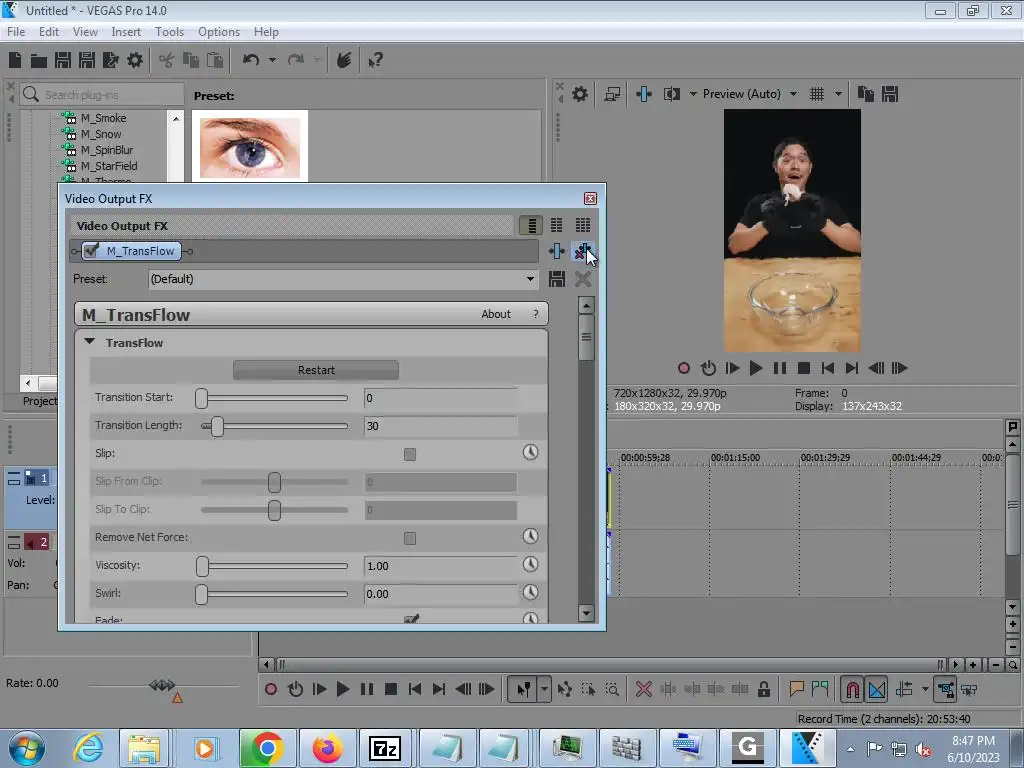Click the Save project toolbar icon
This screenshot has width=1024, height=768.
[63, 61]
